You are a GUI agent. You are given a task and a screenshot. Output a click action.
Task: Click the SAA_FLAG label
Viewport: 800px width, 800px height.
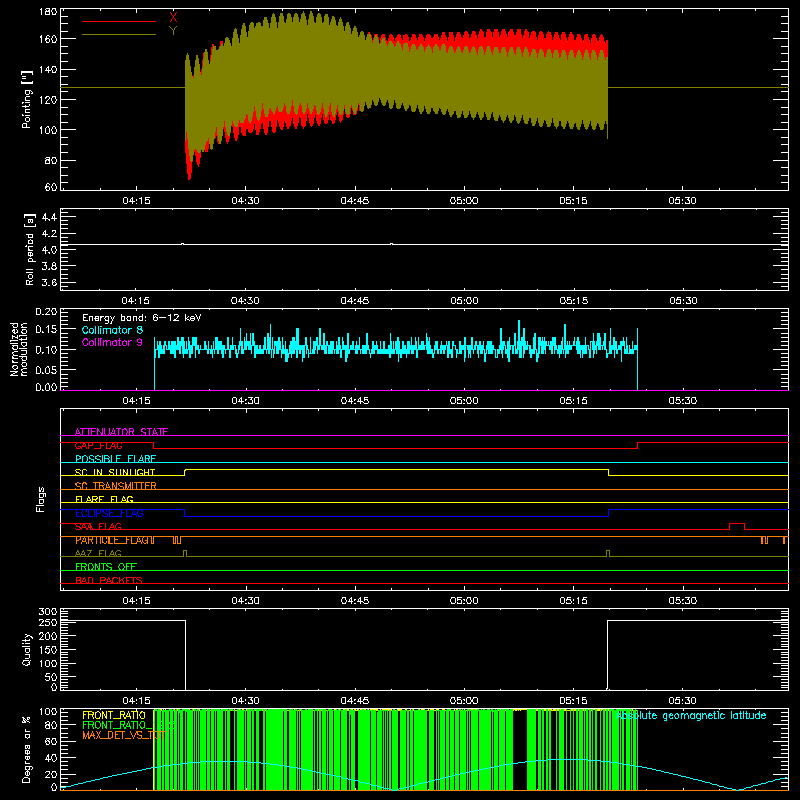pos(98,527)
